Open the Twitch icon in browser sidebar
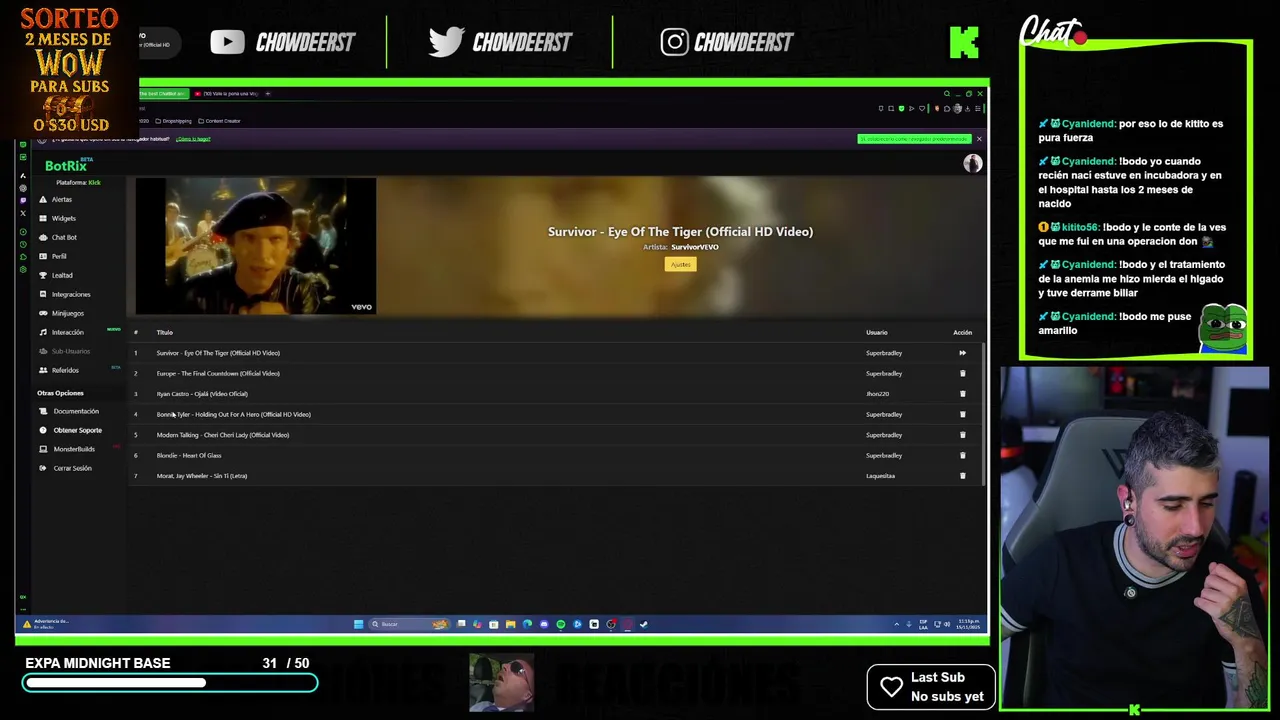This screenshot has width=1280, height=720. click(23, 200)
